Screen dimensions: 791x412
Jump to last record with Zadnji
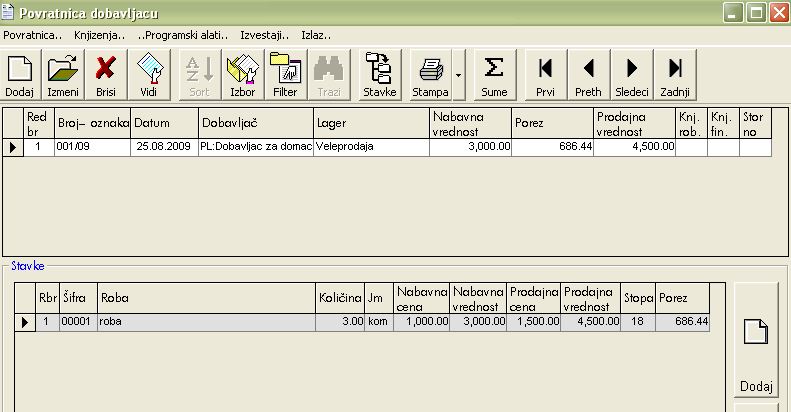675,75
